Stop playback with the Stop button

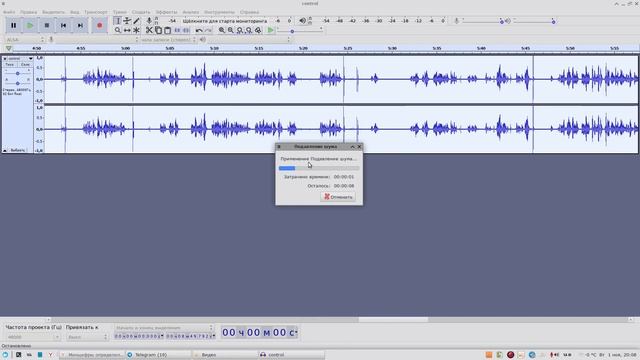(47, 25)
